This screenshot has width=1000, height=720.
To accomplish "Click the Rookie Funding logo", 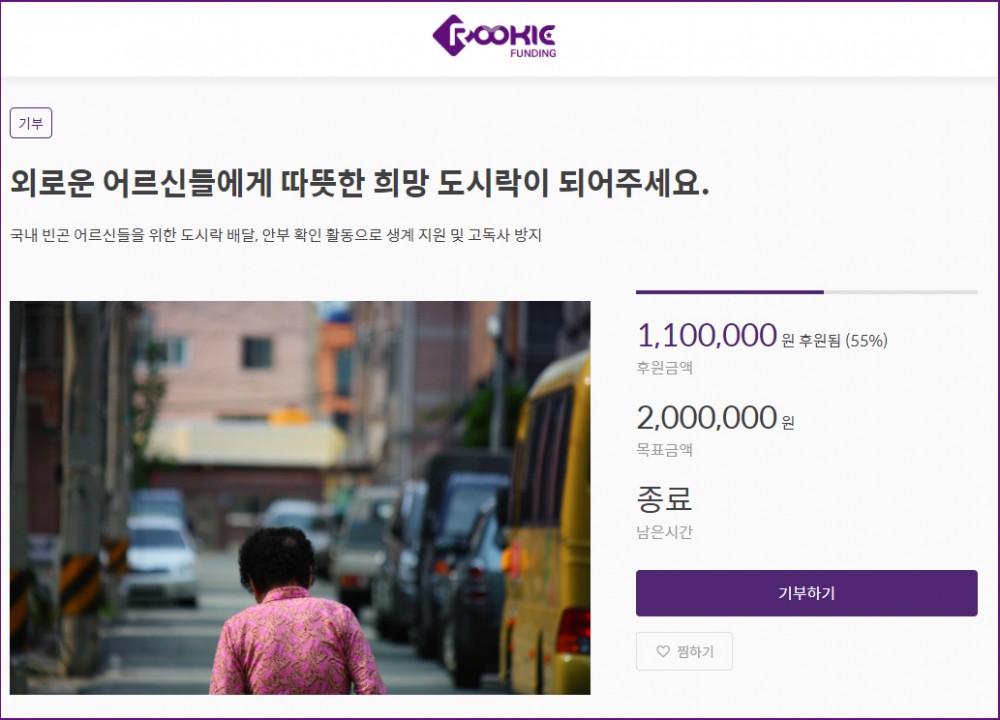I will tap(494, 36).
